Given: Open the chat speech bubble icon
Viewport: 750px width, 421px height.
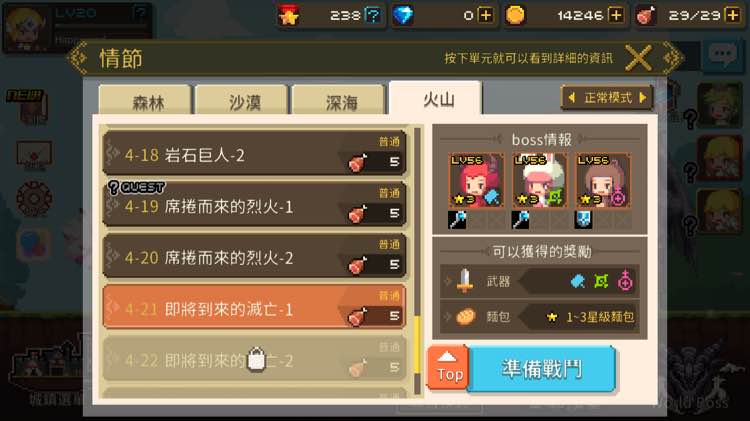Looking at the screenshot, I should (722, 55).
